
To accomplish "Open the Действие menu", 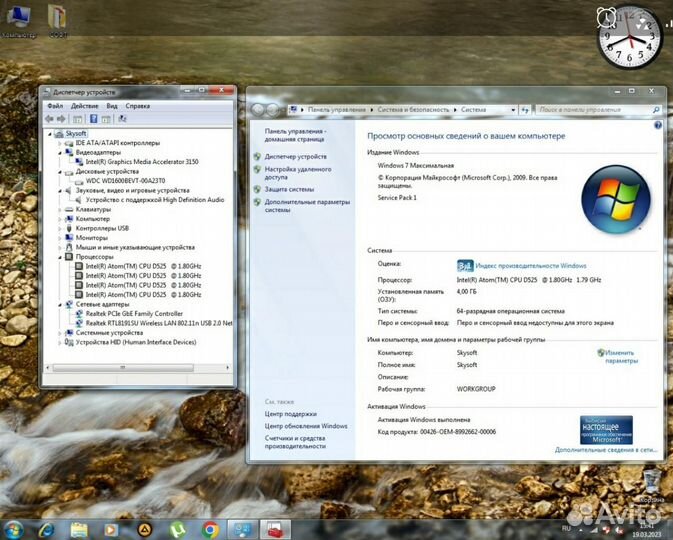I will pyautogui.click(x=85, y=105).
